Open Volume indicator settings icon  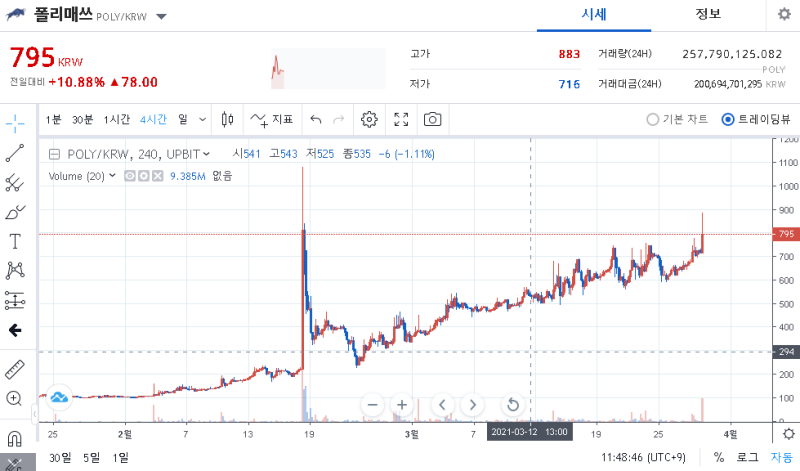point(144,176)
